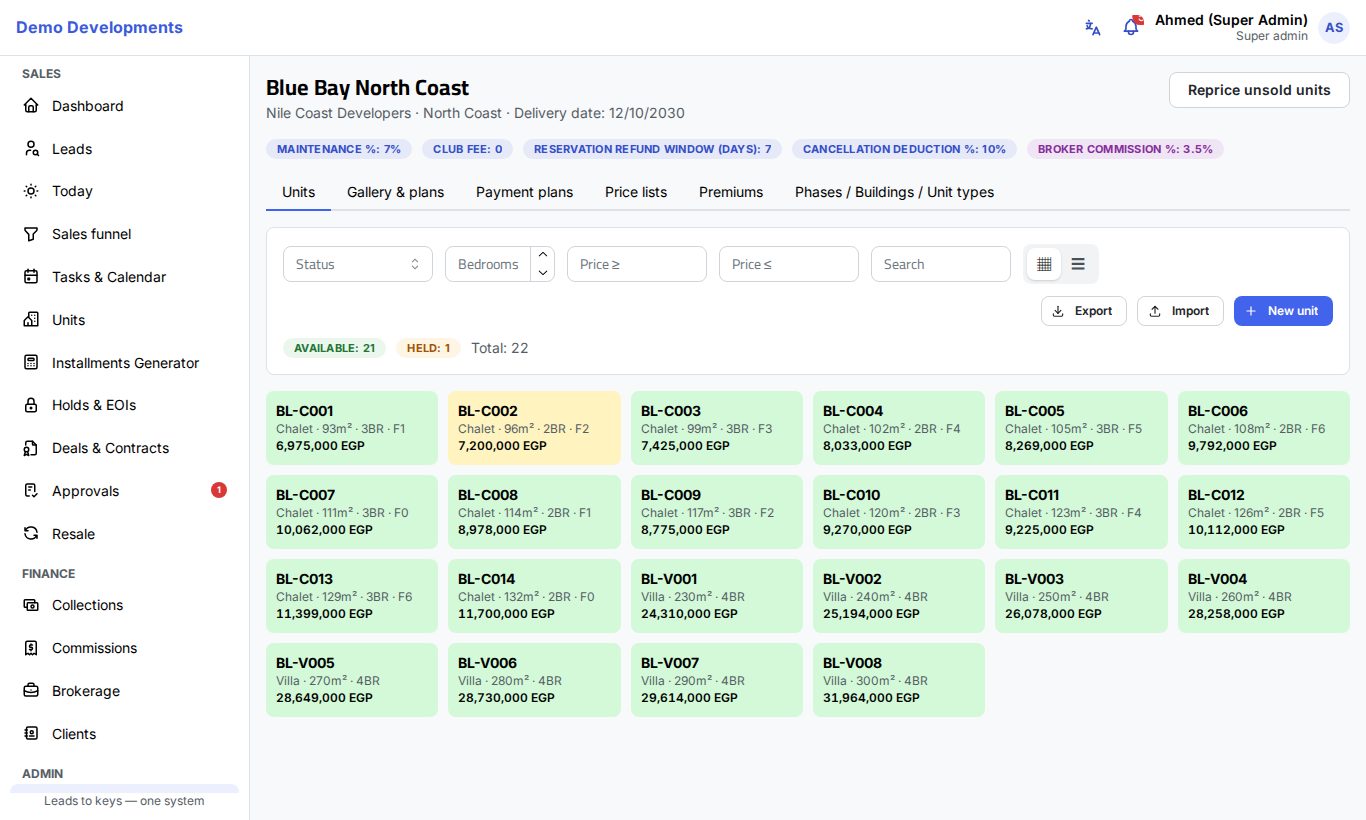Select the Premiums tab
Screen dimensions: 1366x820
[x=731, y=192]
